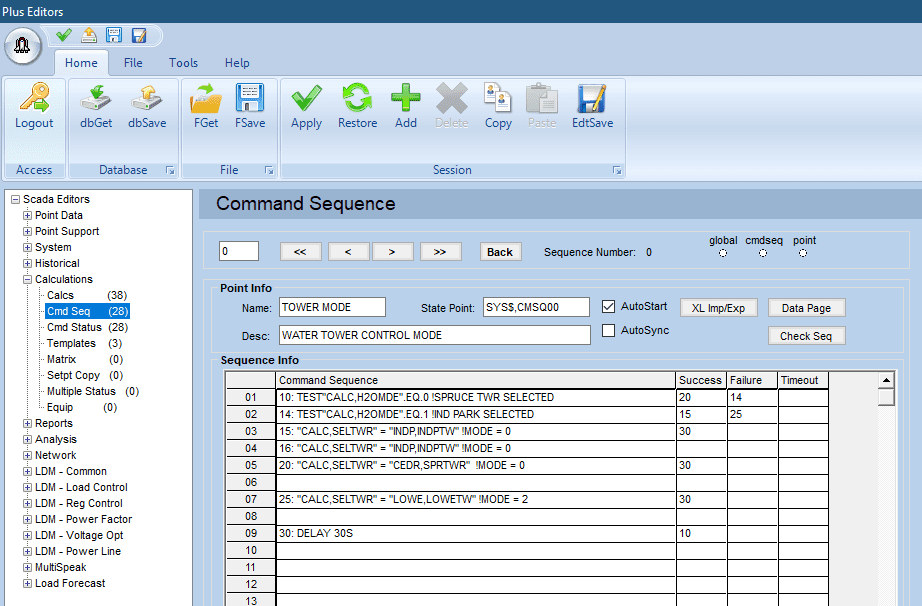Click the round application orb button

coord(22,45)
